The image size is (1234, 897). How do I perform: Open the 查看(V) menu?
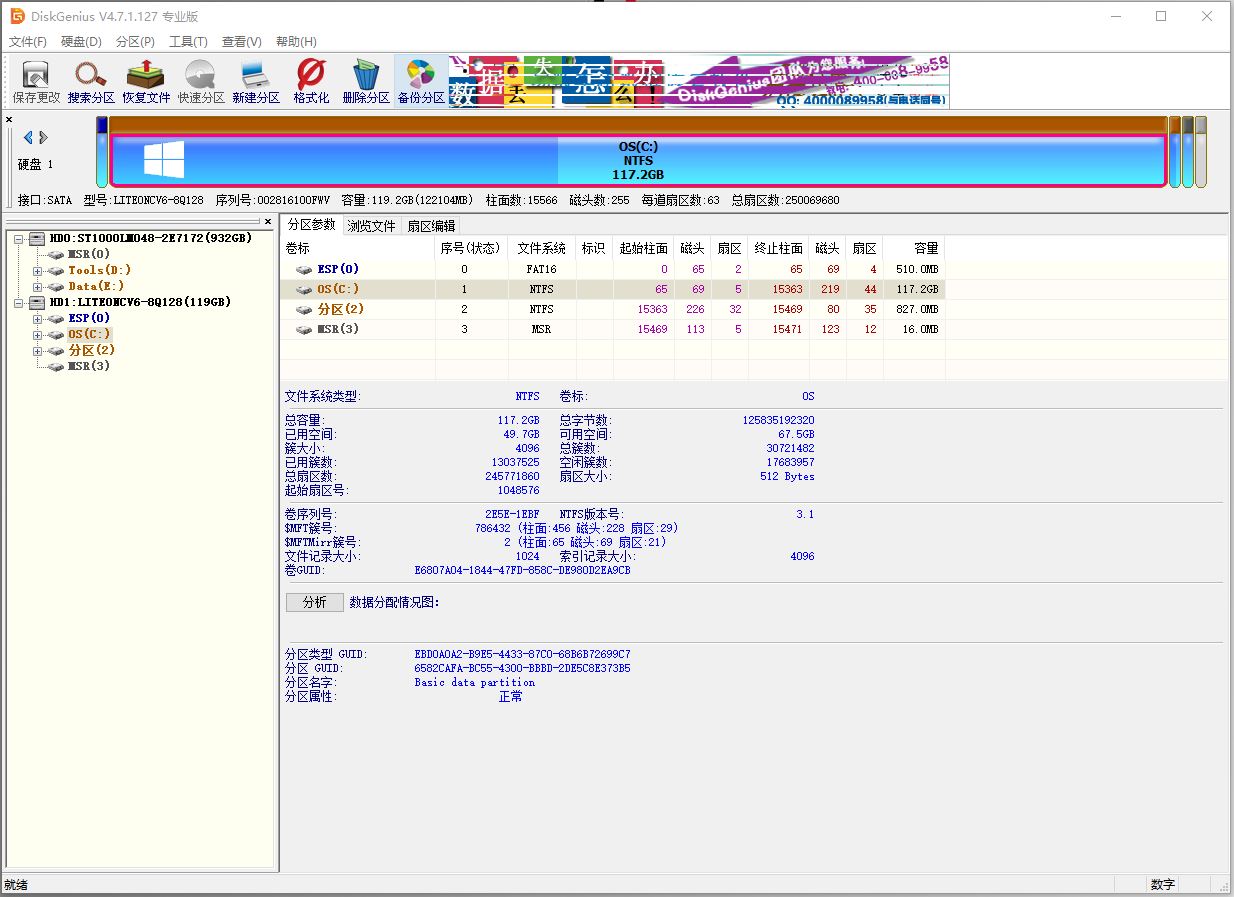pos(241,42)
